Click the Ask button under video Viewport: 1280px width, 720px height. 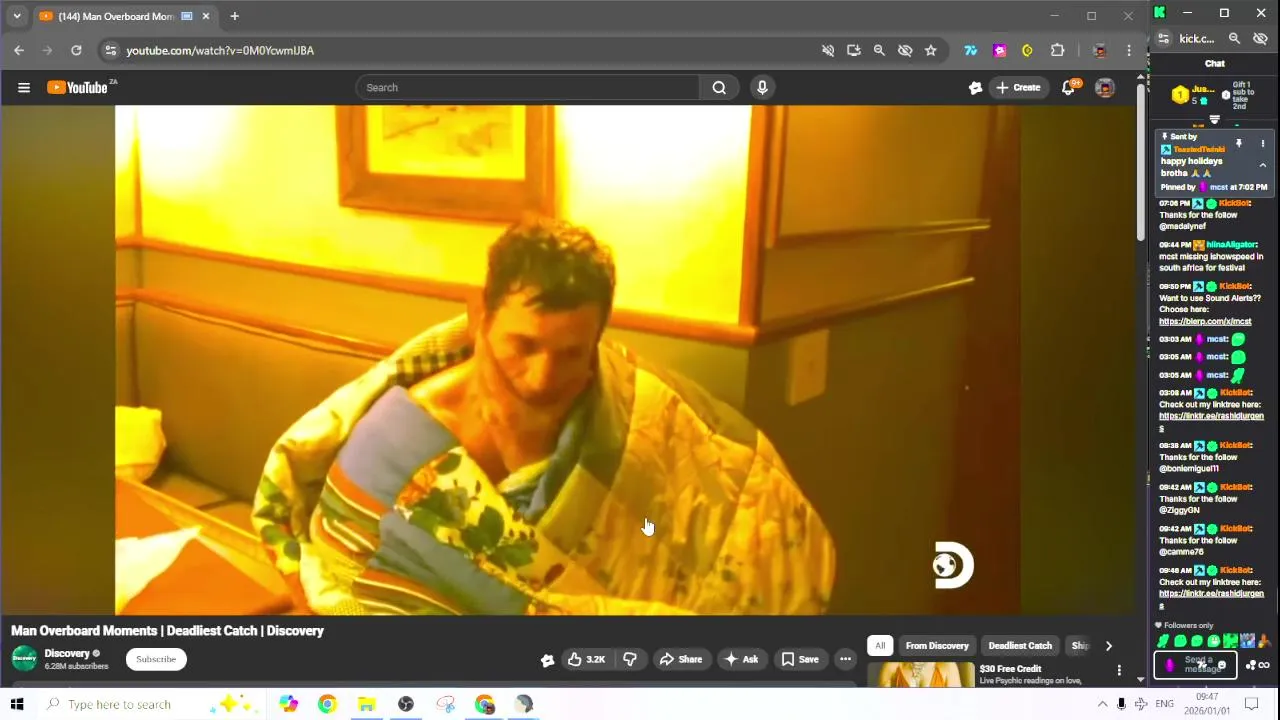pos(741,659)
